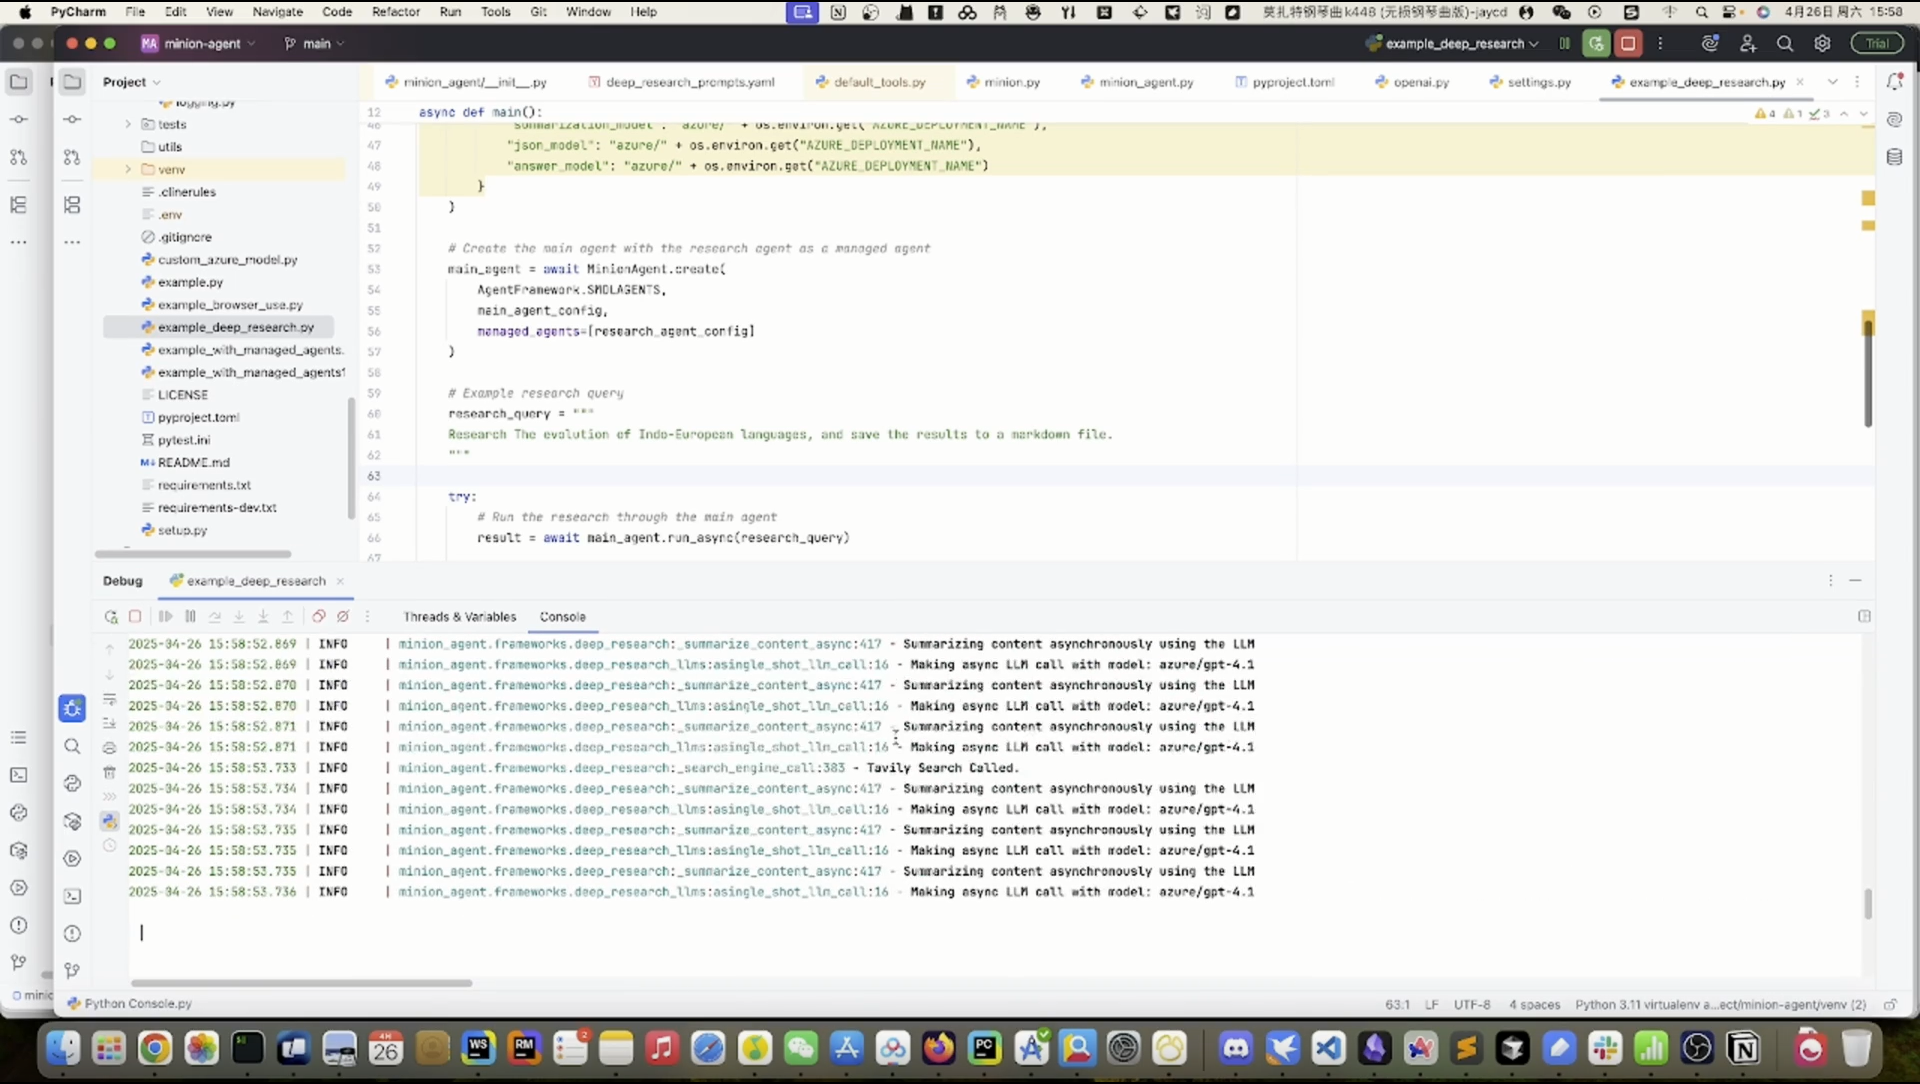Click line:column 63:1 indicator
The height and width of the screenshot is (1084, 1920).
[1397, 1004]
